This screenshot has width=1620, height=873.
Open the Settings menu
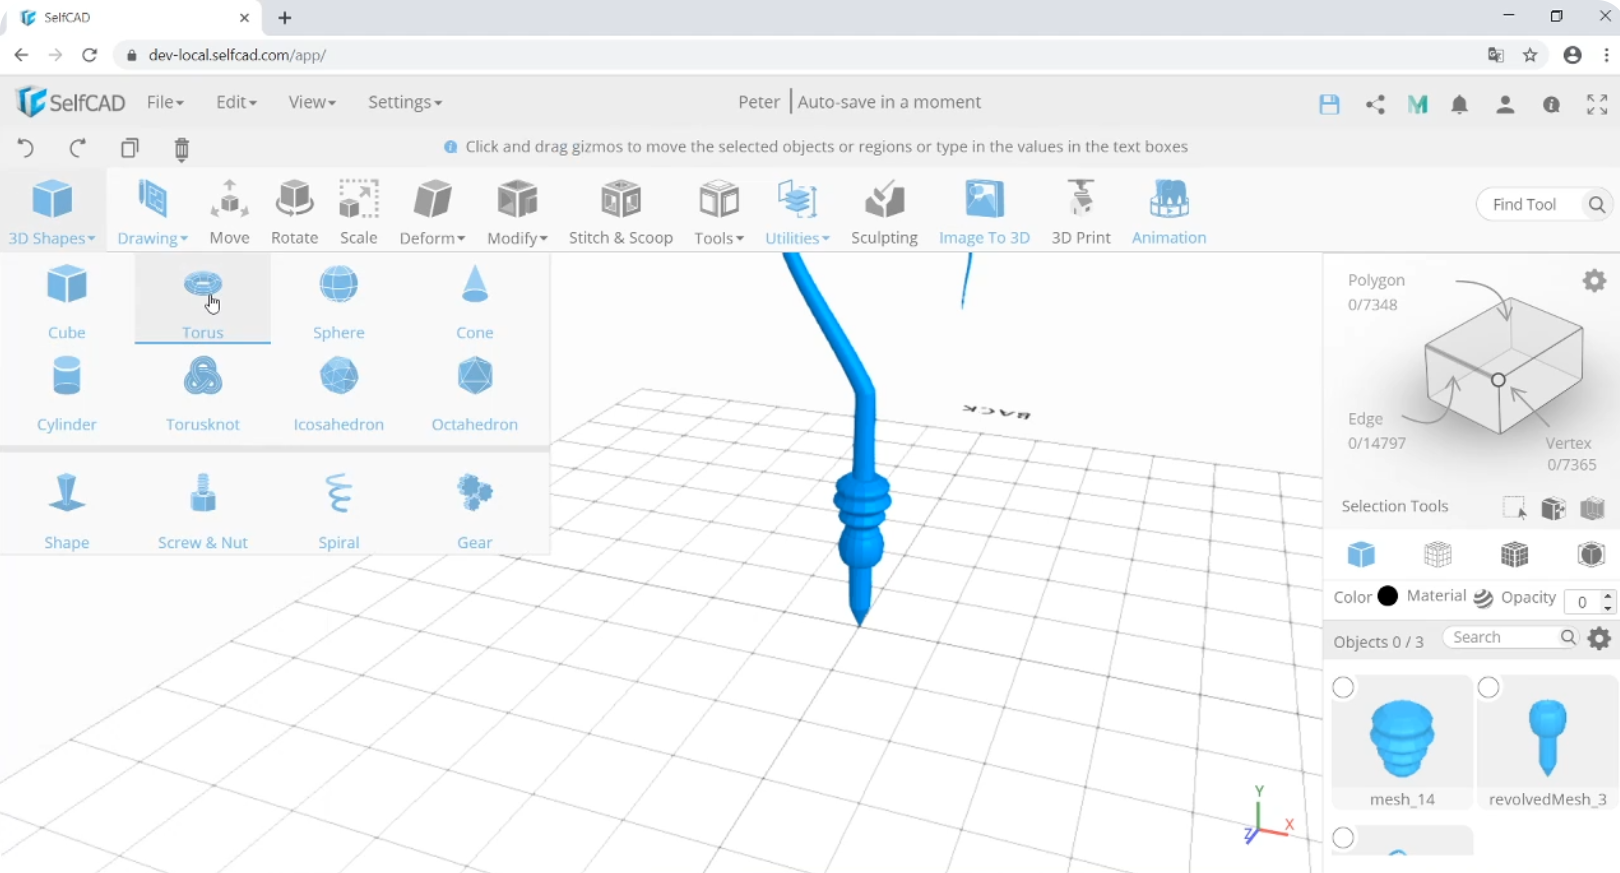405,102
